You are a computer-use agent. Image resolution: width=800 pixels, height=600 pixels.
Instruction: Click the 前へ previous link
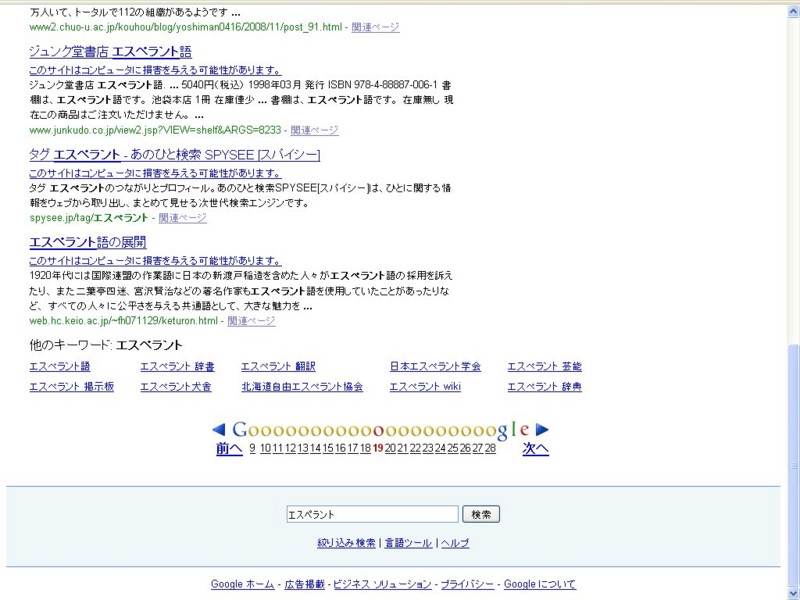click(x=229, y=448)
